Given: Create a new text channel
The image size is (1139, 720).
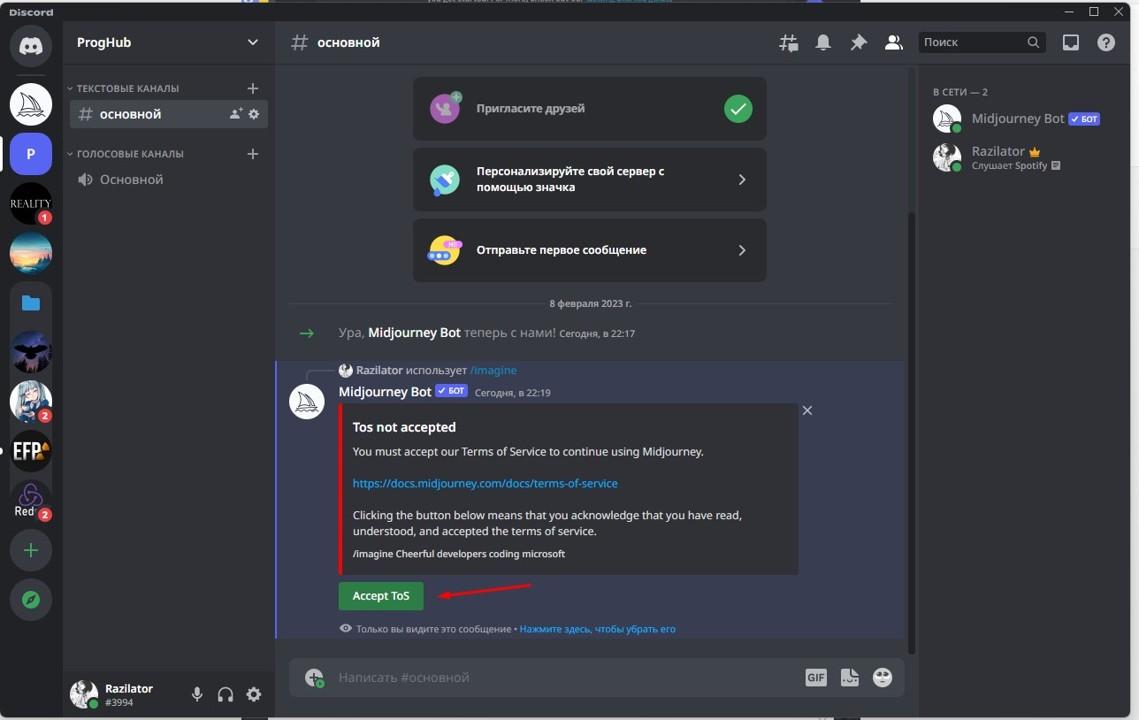Looking at the screenshot, I should point(253,89).
